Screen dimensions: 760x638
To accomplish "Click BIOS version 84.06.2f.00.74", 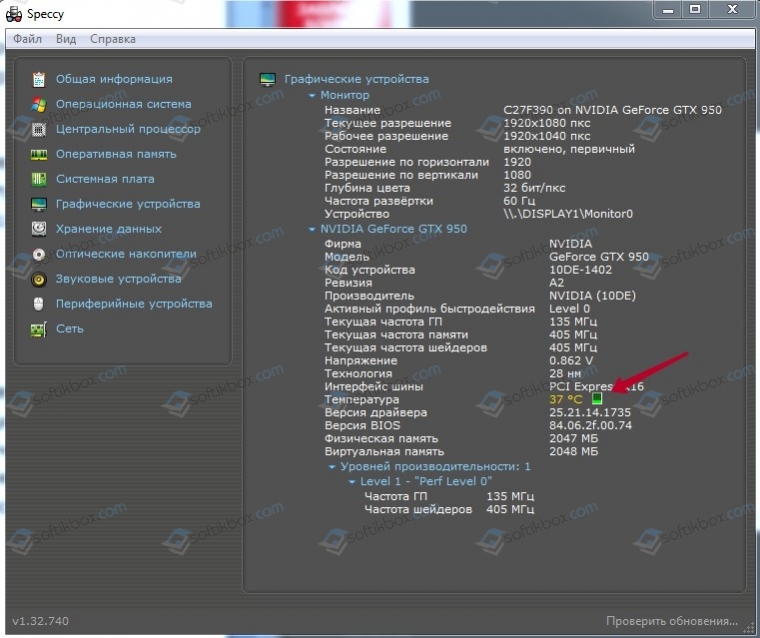I will tap(590, 426).
